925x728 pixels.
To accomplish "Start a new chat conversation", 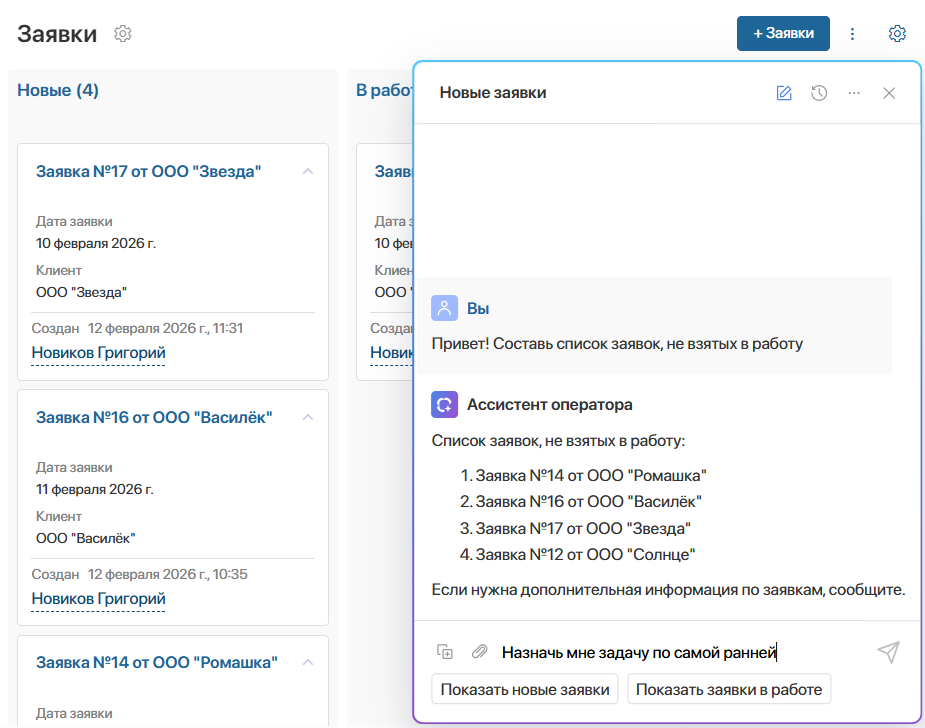I will pyautogui.click(x=784, y=92).
